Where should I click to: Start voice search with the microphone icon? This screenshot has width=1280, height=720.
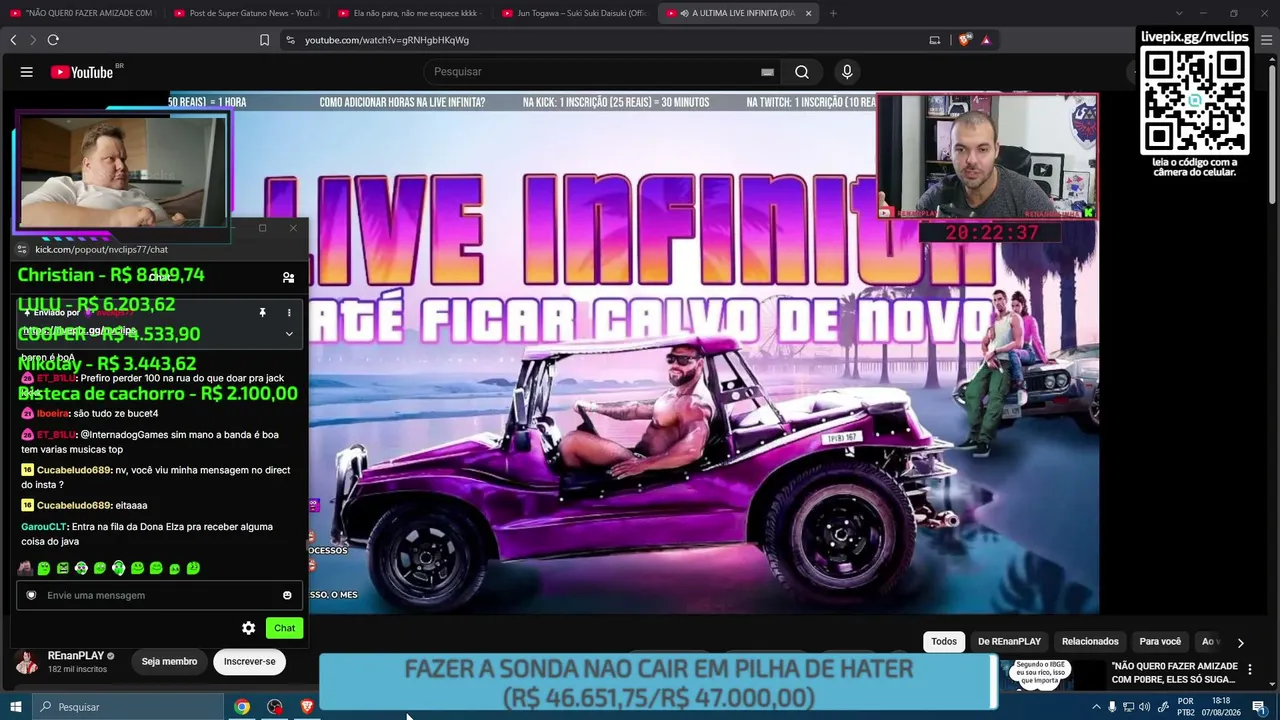pos(847,72)
